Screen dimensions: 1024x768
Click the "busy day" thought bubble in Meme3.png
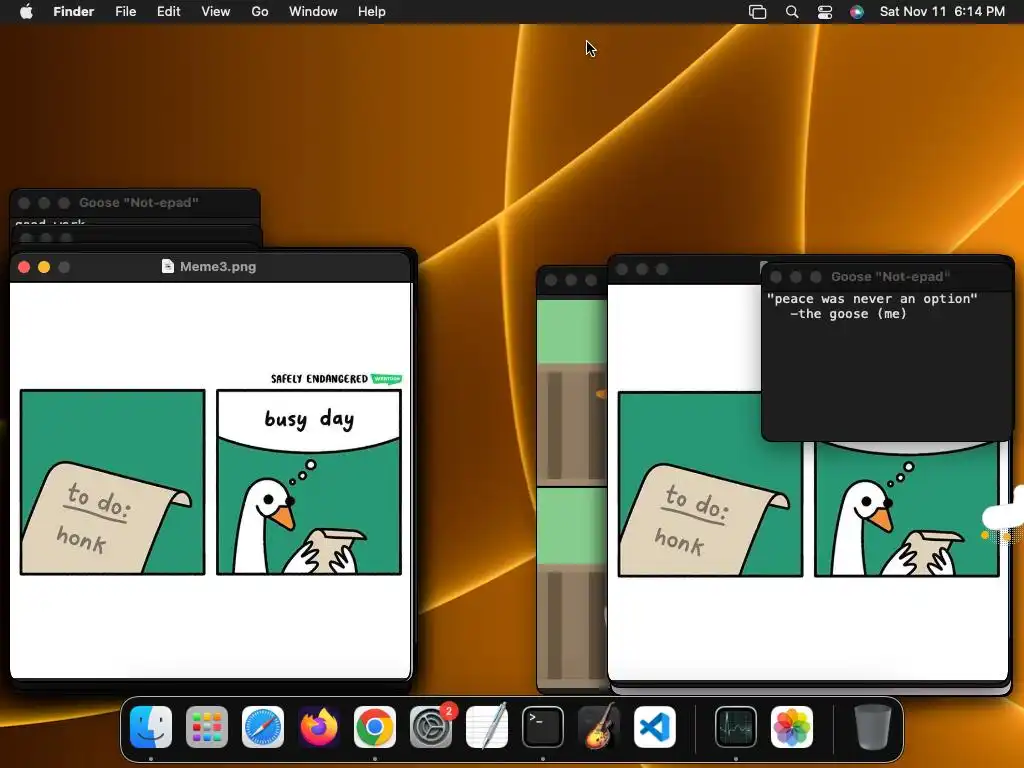309,419
